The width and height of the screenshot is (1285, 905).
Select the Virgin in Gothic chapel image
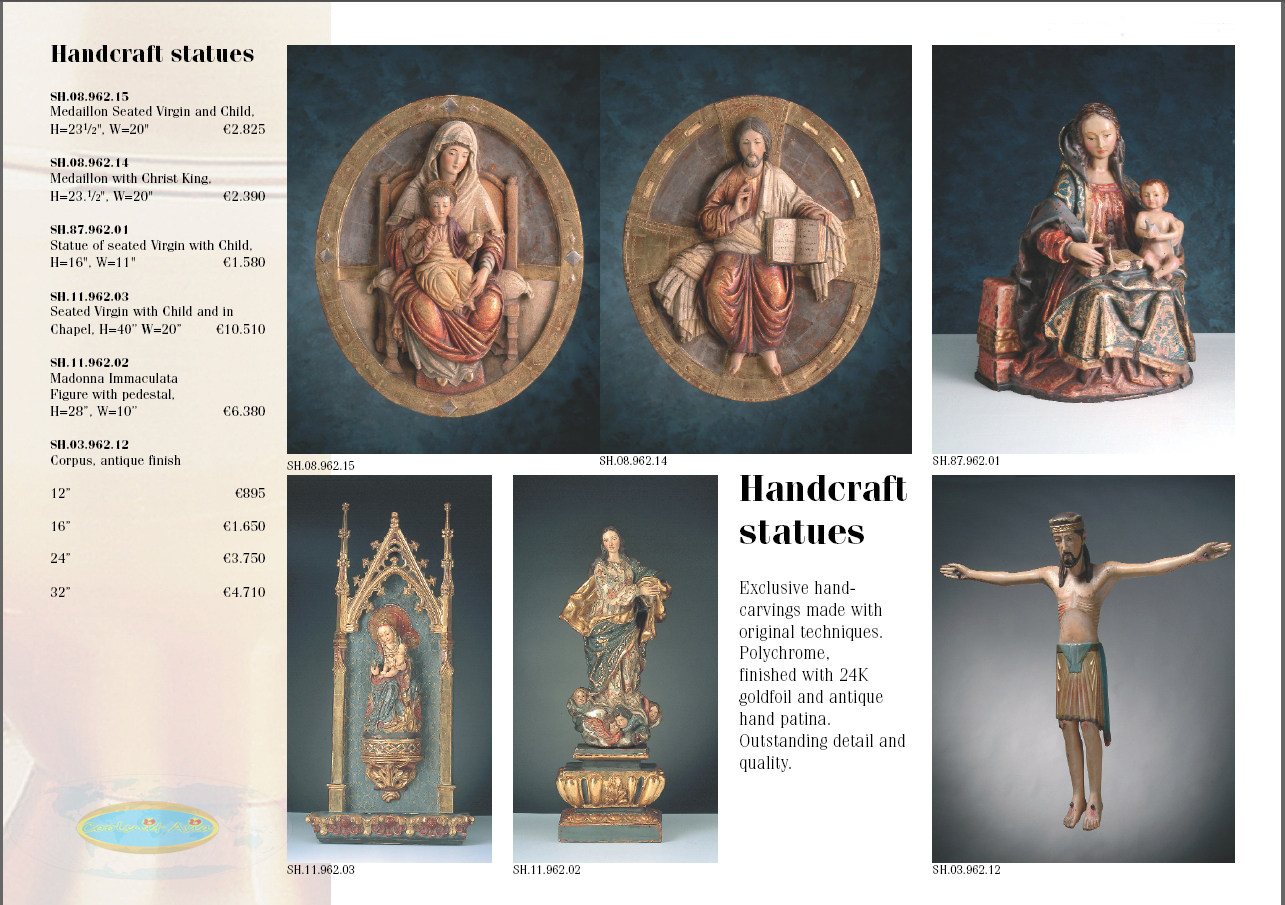[x=389, y=668]
